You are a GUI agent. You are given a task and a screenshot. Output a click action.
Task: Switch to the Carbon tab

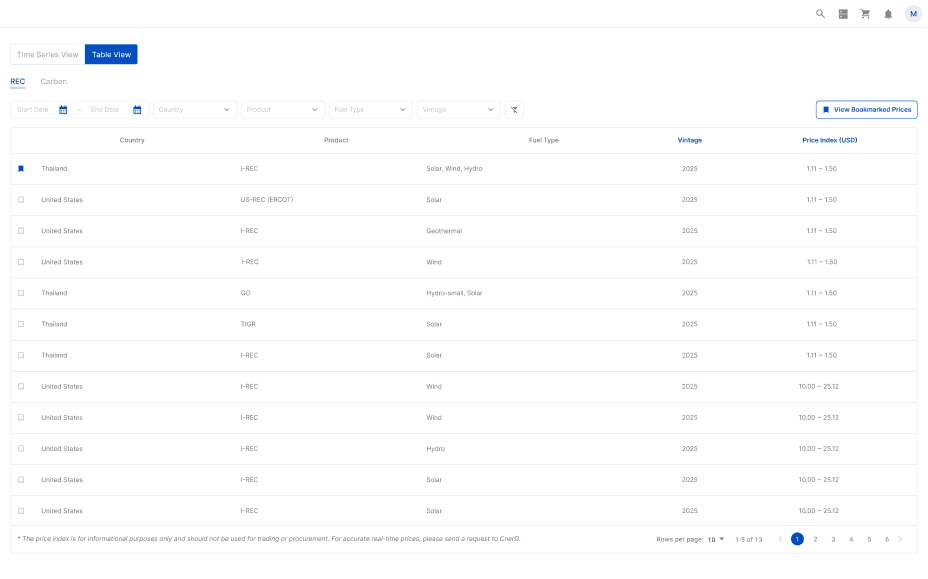54,81
